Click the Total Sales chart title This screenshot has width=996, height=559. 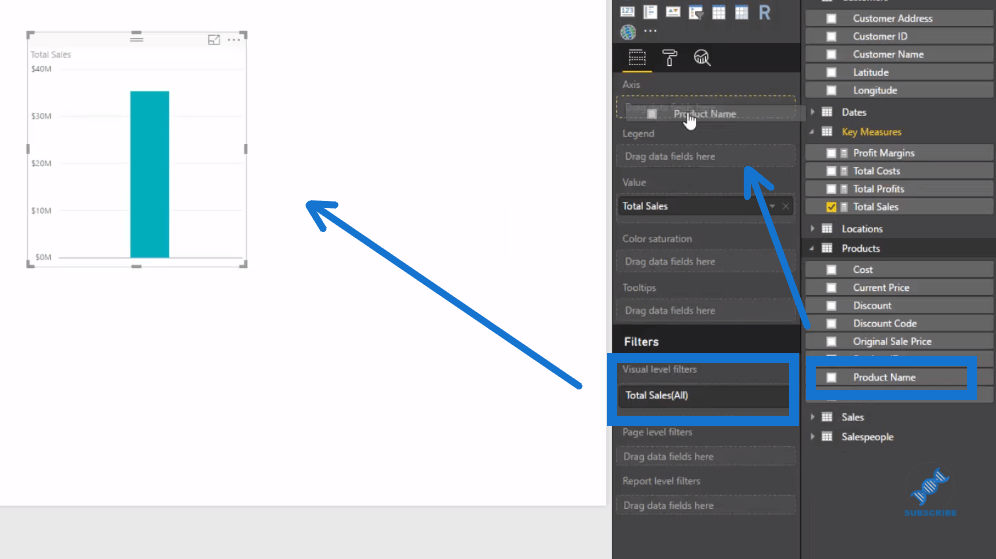[x=51, y=55]
